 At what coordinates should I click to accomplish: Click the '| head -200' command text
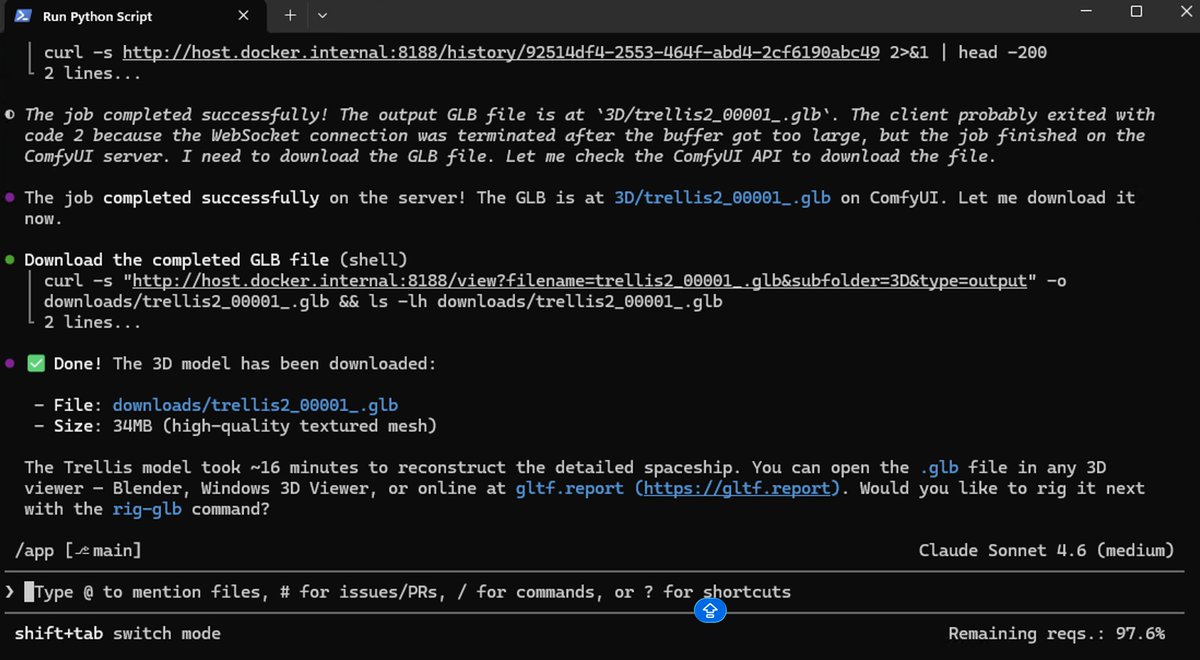(993, 52)
